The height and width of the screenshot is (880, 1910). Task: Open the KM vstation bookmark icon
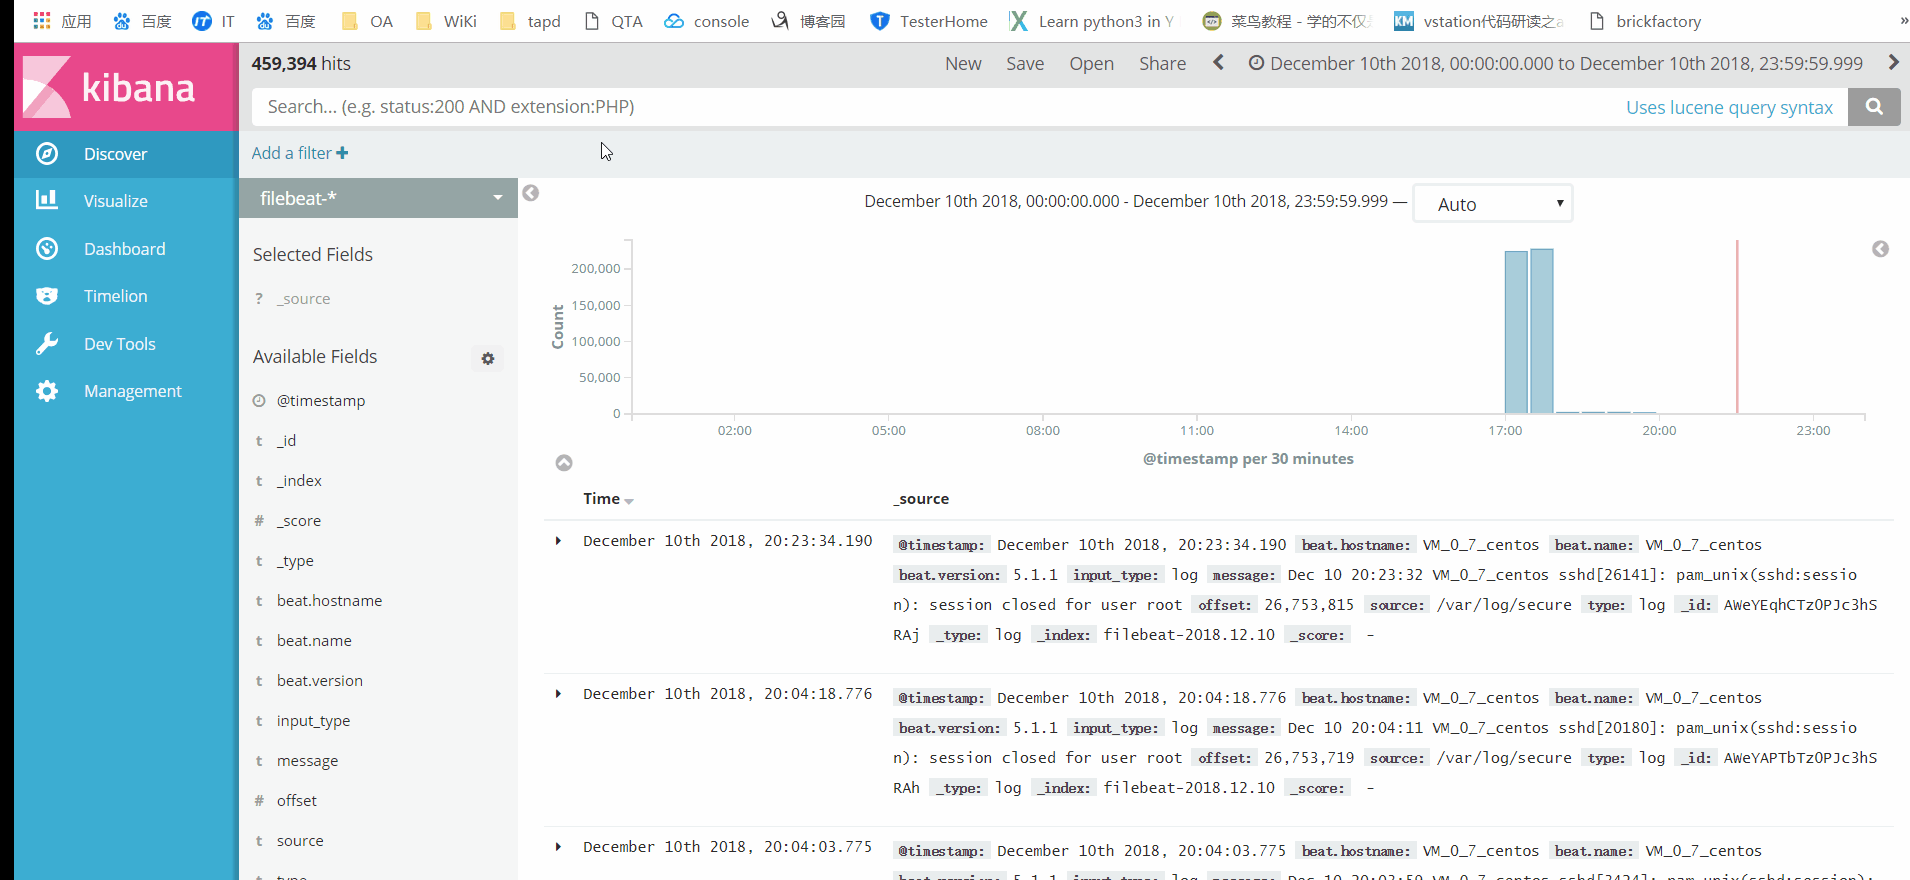coord(1404,21)
